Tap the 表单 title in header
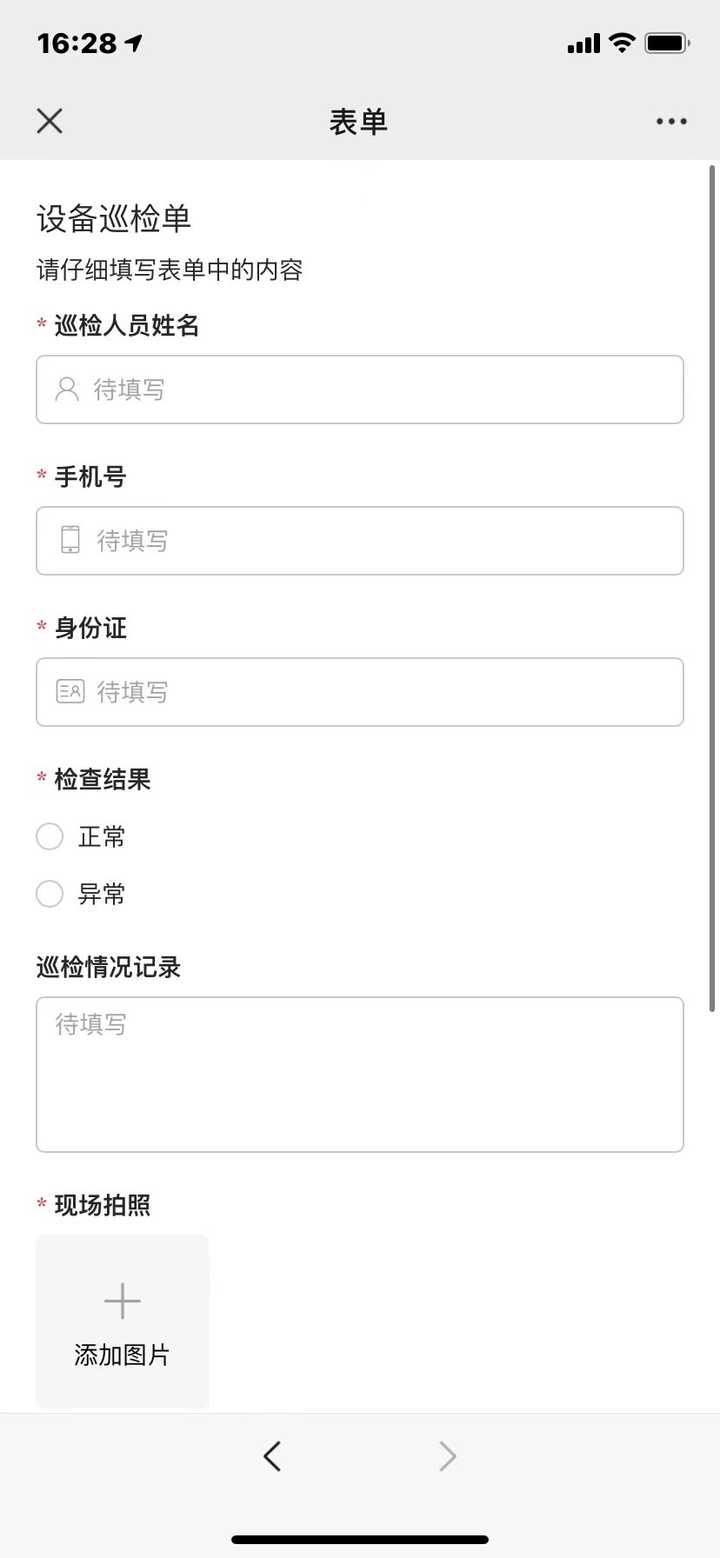 point(358,122)
